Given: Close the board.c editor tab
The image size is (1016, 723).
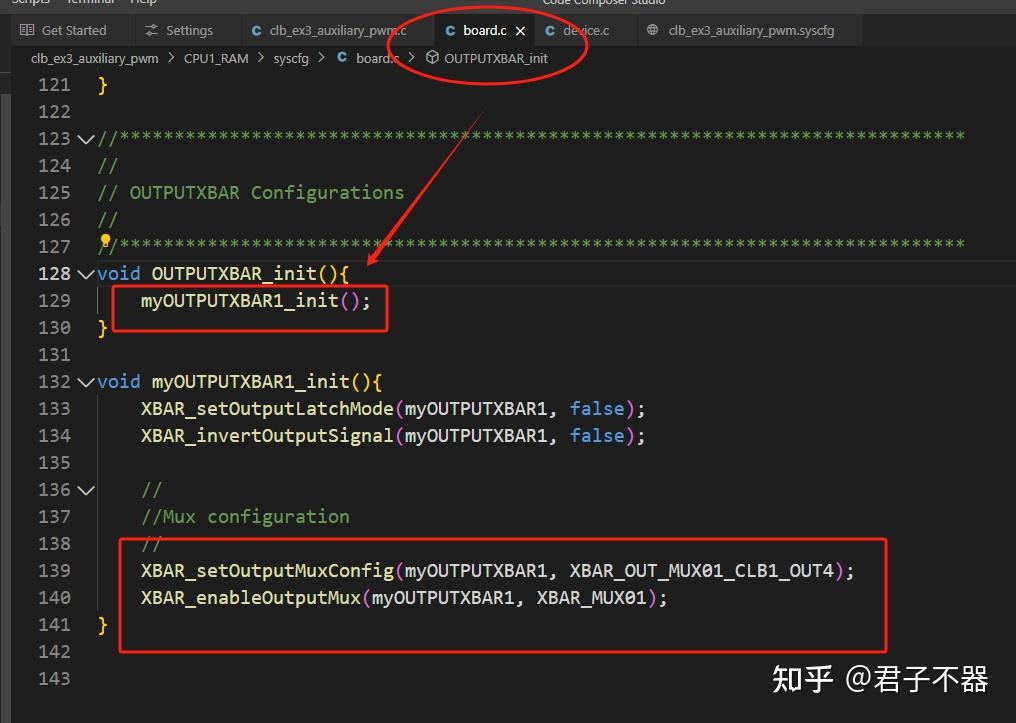Looking at the screenshot, I should [x=519, y=30].
